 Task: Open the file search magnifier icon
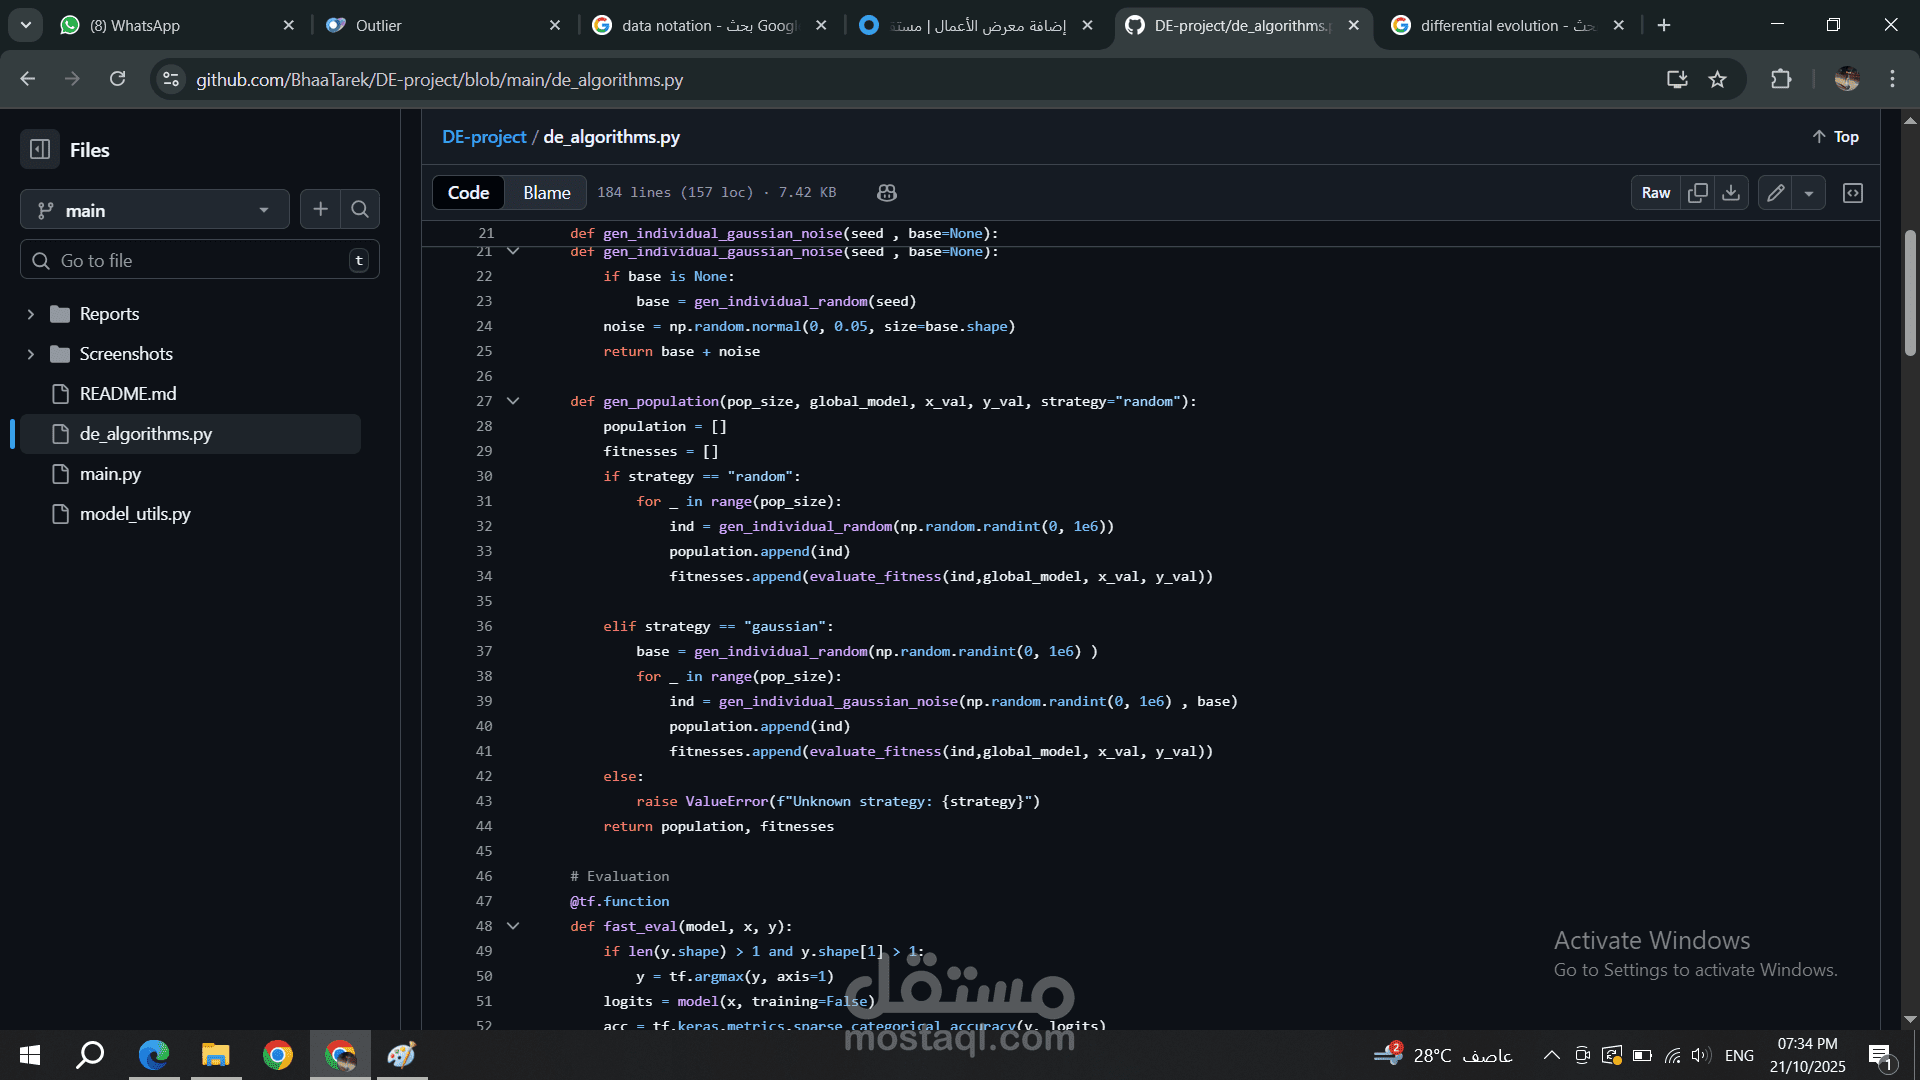(x=360, y=209)
